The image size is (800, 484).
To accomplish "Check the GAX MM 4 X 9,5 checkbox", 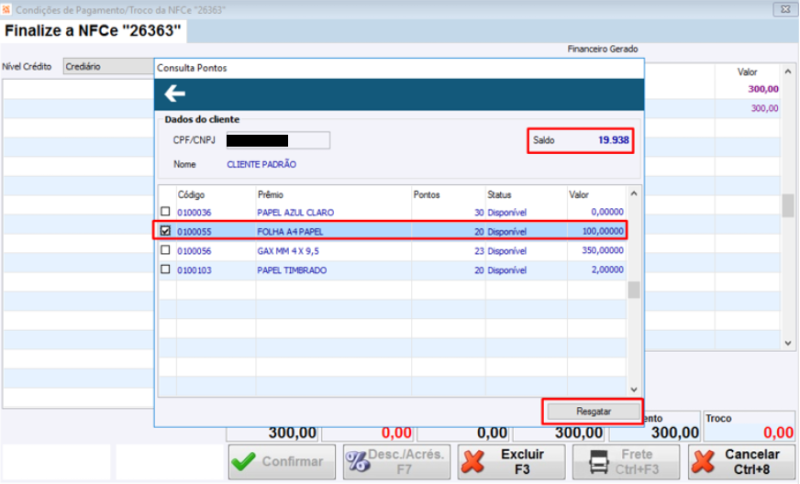I will pos(165,250).
